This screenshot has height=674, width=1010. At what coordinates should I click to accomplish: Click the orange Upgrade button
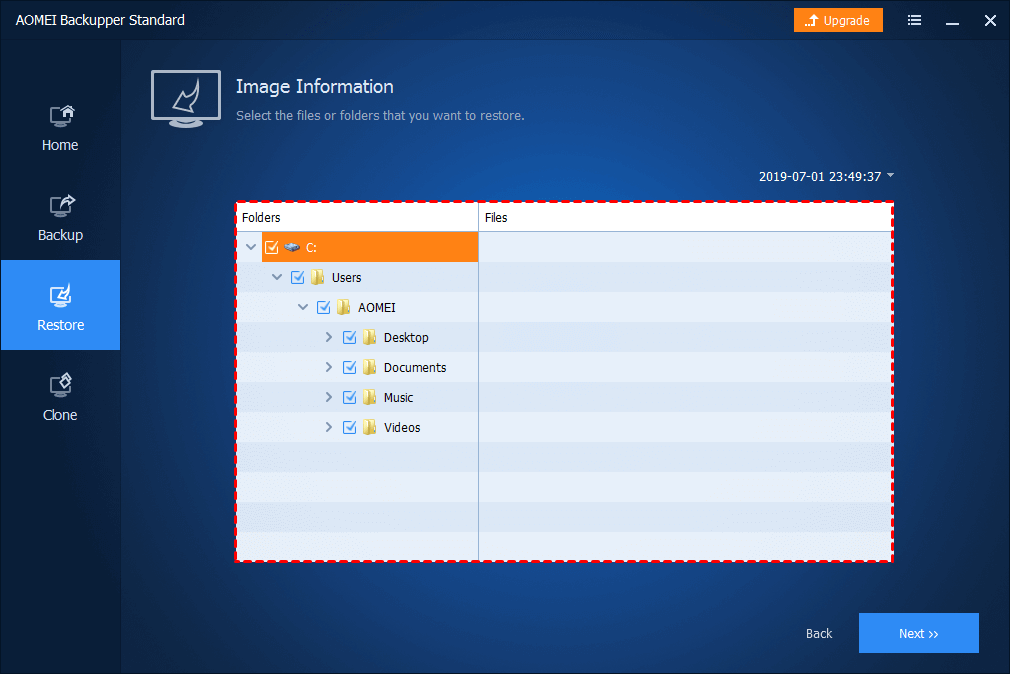click(838, 20)
